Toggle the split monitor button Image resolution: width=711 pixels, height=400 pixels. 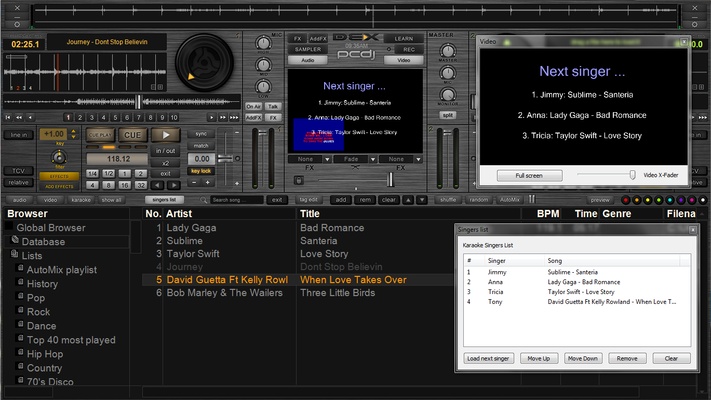448,115
